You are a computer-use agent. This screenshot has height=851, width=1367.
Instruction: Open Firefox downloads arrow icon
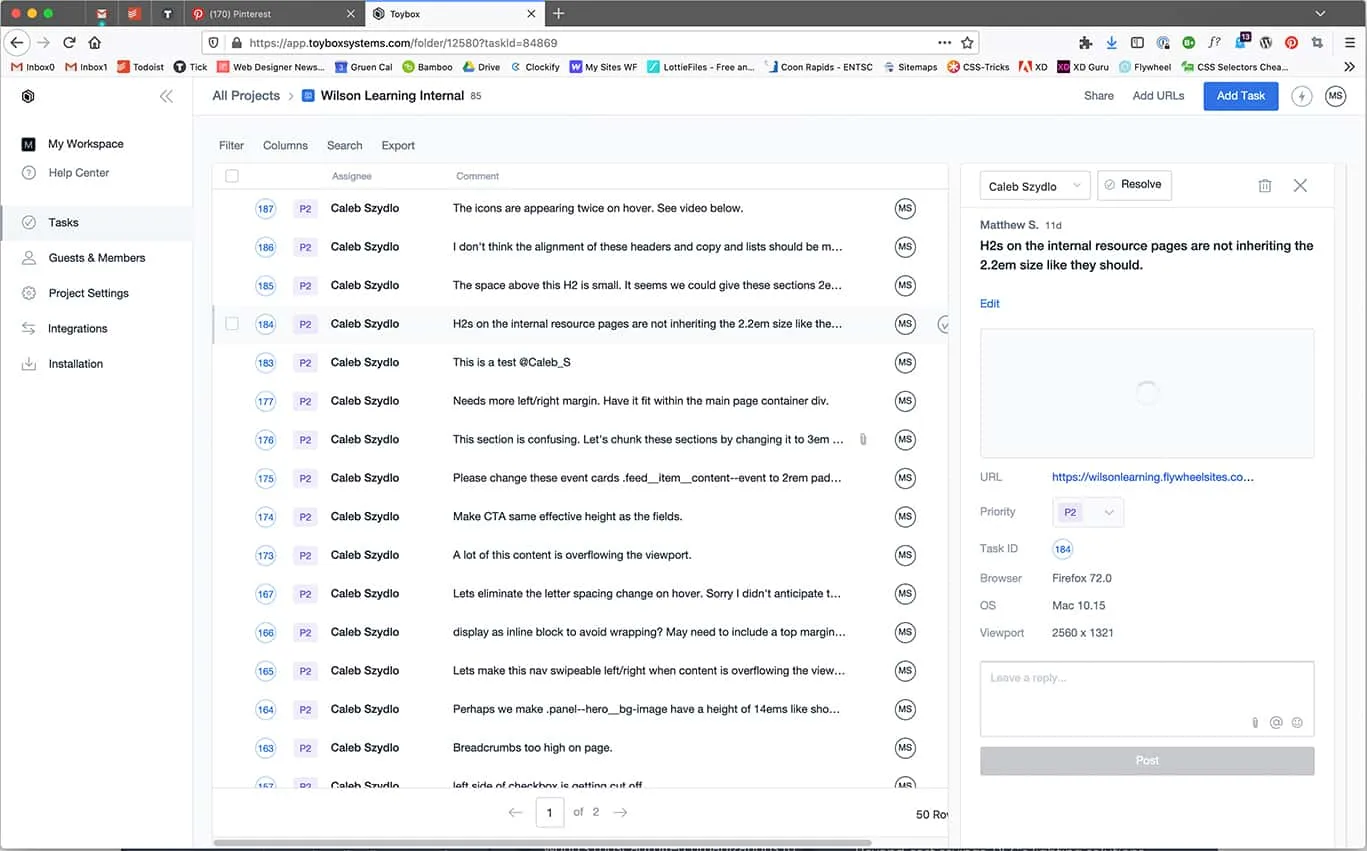point(1111,43)
